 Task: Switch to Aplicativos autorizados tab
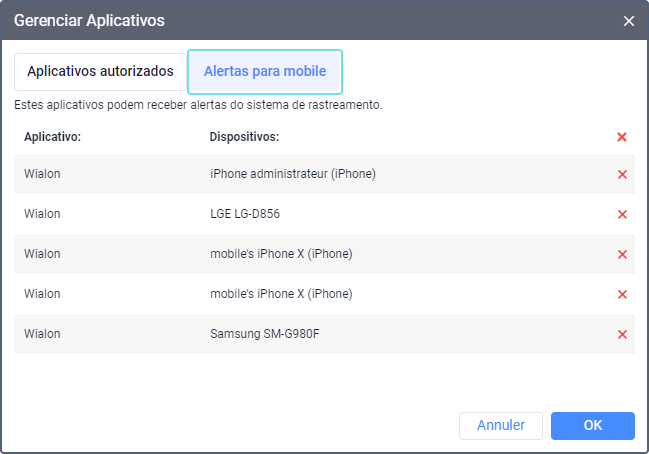click(x=100, y=72)
